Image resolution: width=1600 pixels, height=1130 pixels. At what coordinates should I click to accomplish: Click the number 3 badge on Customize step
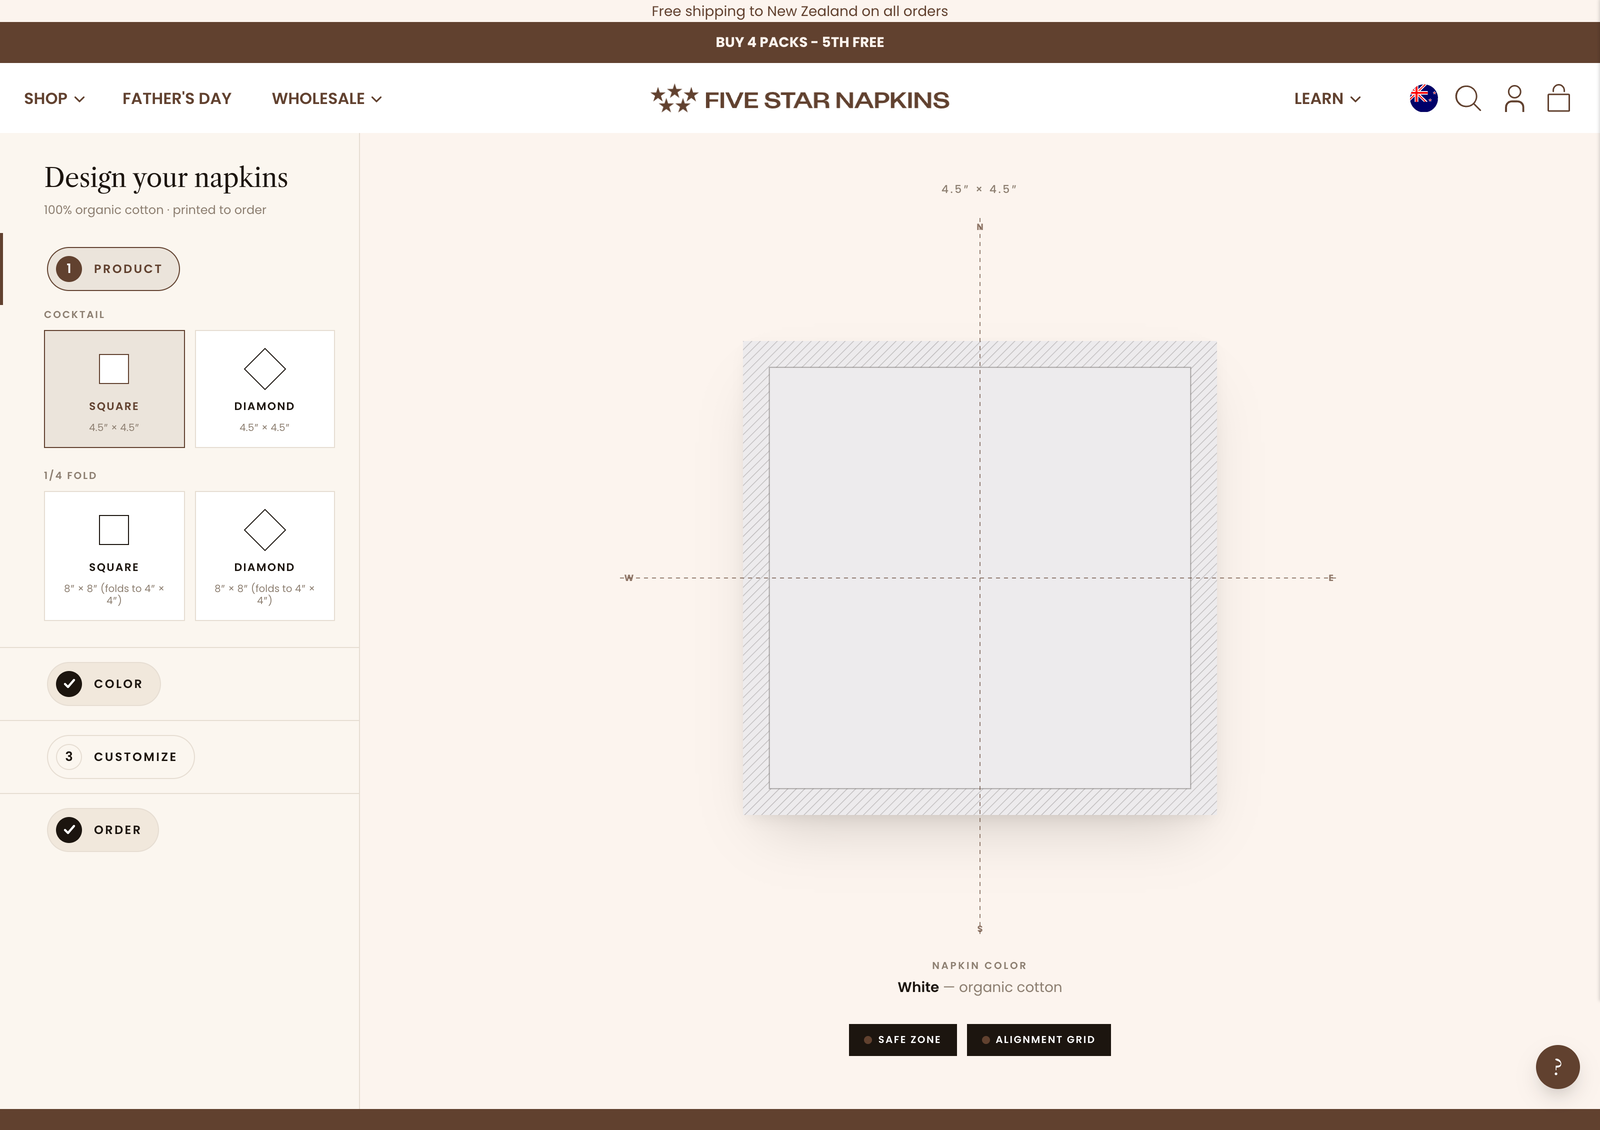69,757
